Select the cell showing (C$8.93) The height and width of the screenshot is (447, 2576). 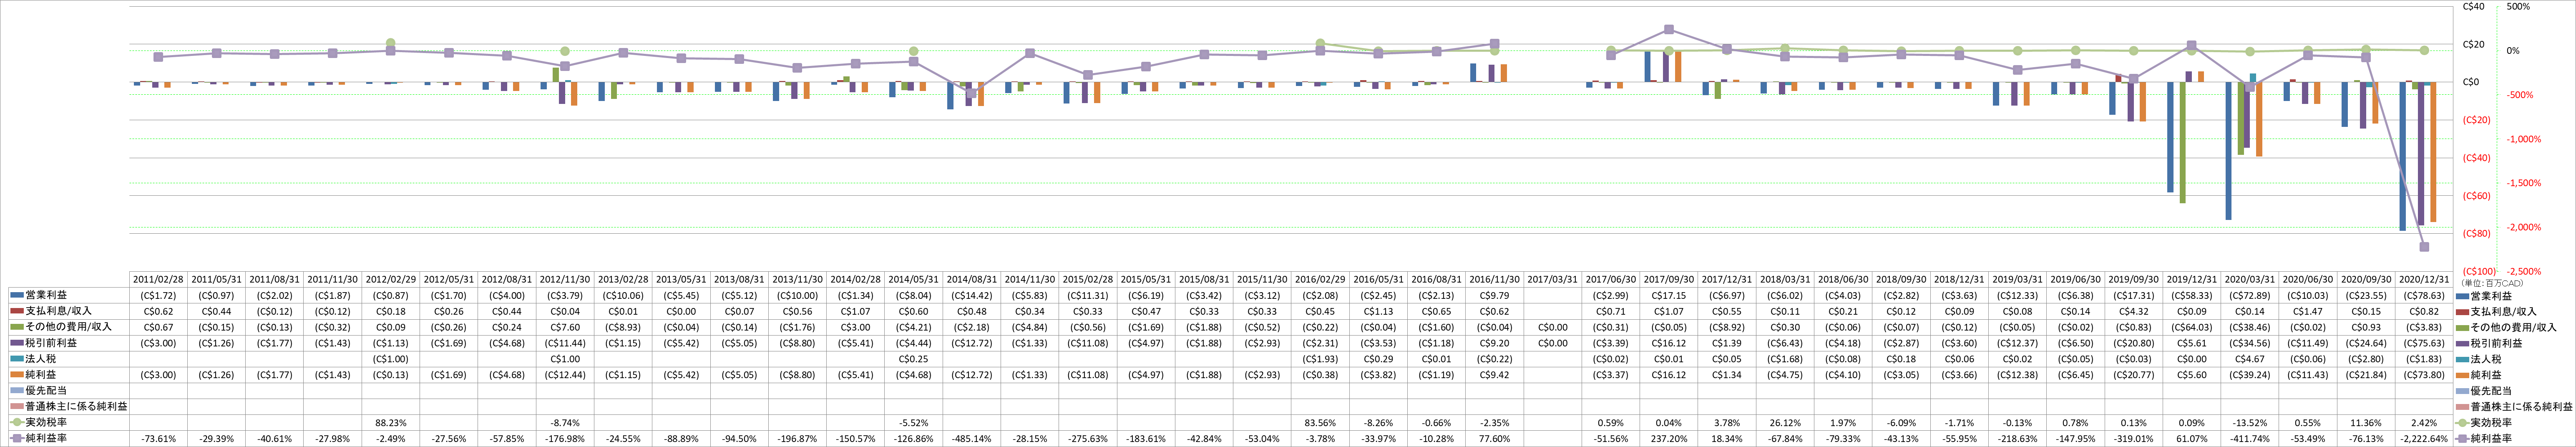coord(623,327)
